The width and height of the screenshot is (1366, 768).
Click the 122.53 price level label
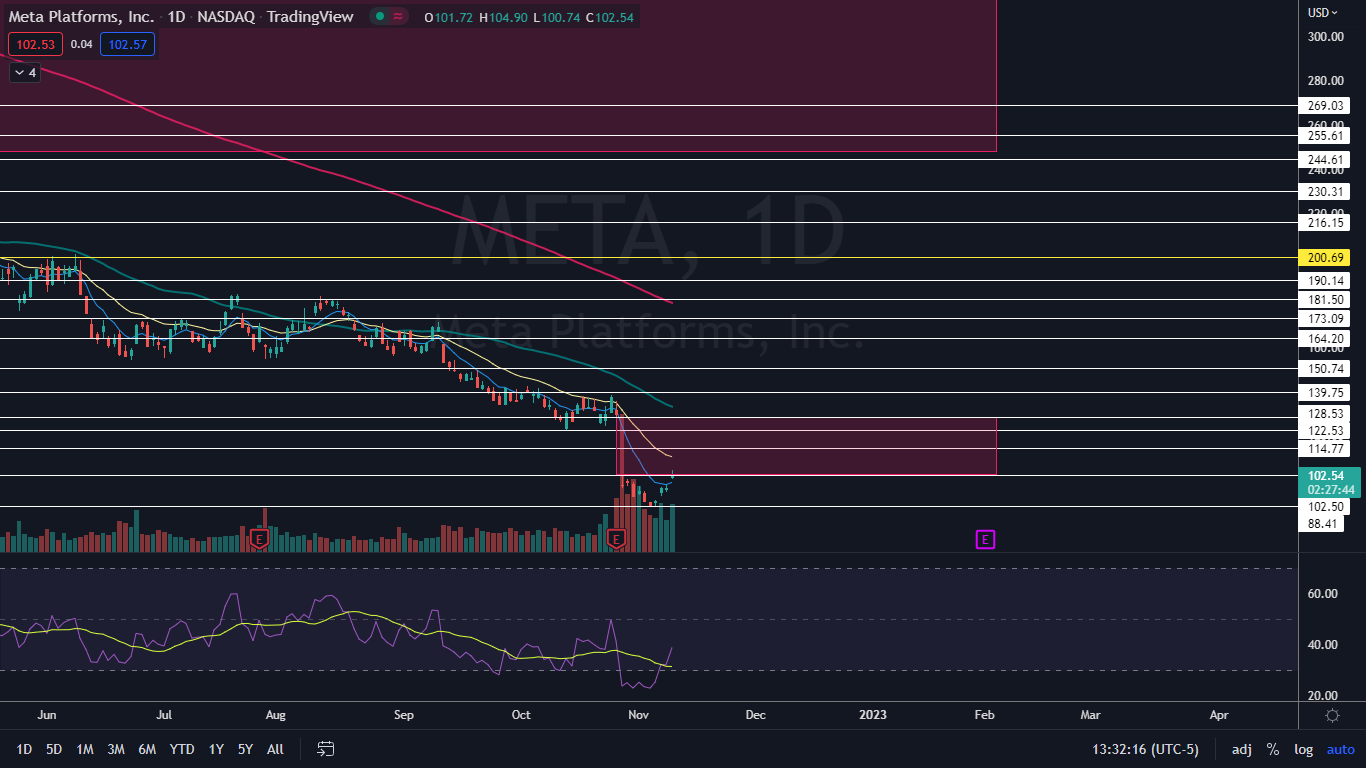pos(1324,430)
